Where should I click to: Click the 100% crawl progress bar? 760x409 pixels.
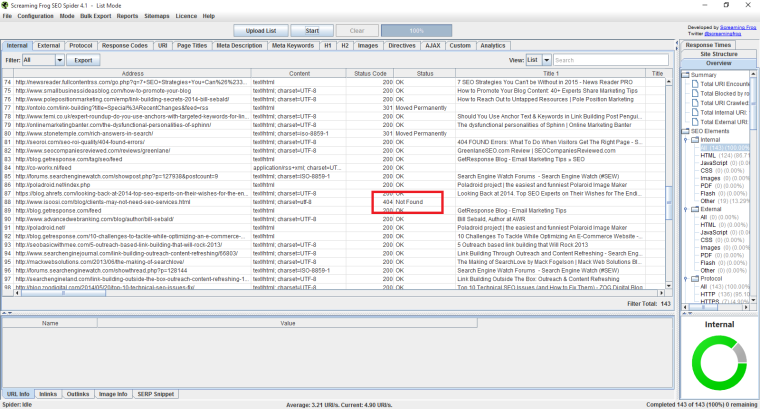(x=416, y=31)
